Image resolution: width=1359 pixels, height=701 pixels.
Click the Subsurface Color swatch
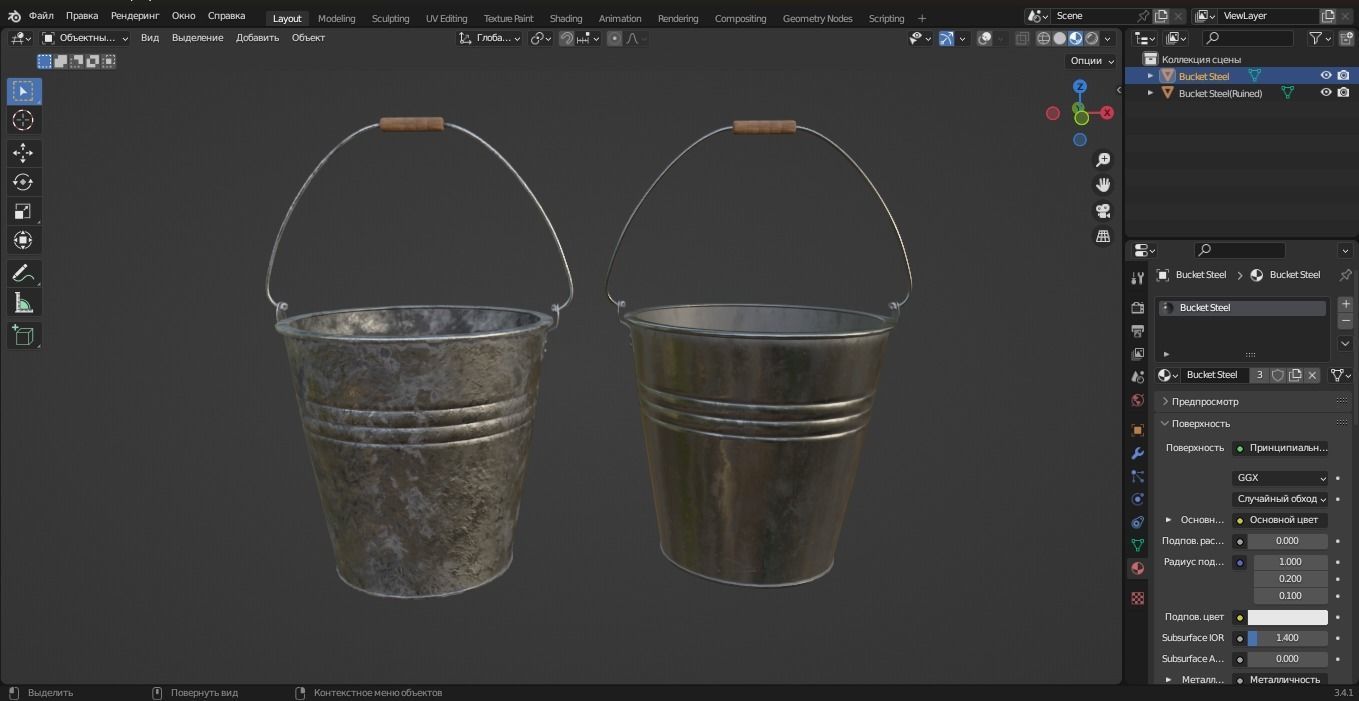tap(1288, 617)
